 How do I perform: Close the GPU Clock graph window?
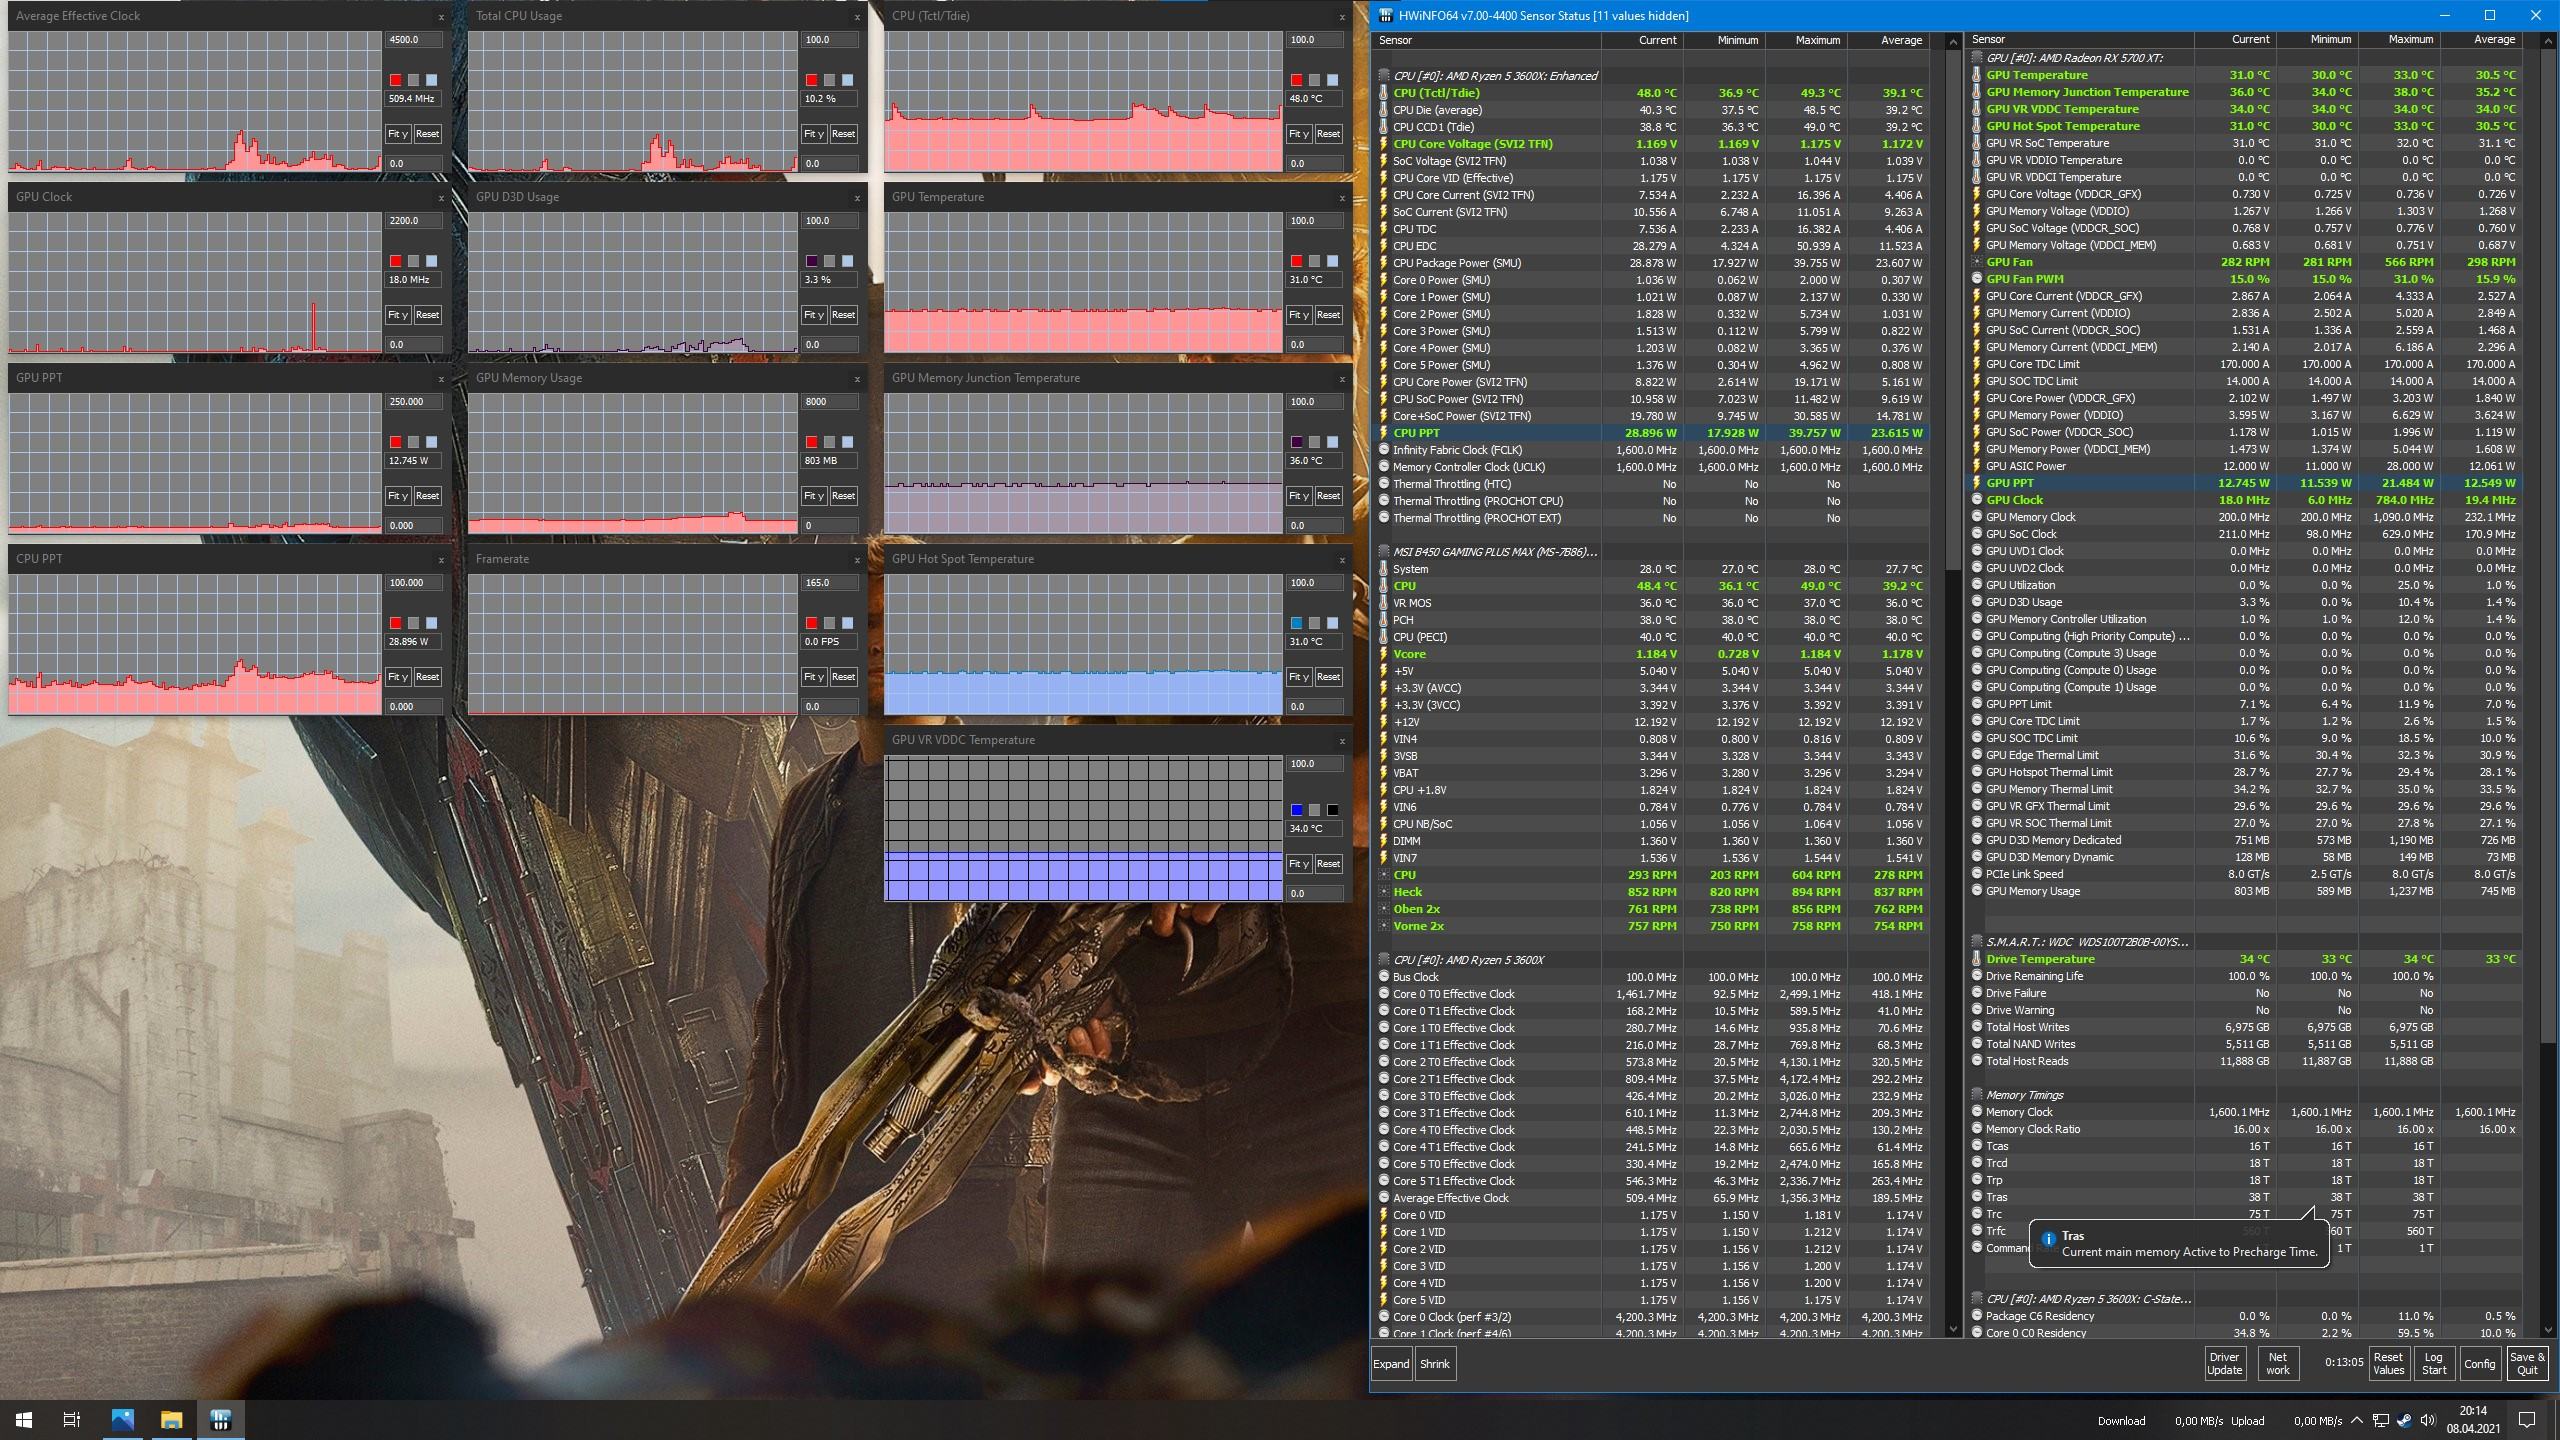coord(441,198)
